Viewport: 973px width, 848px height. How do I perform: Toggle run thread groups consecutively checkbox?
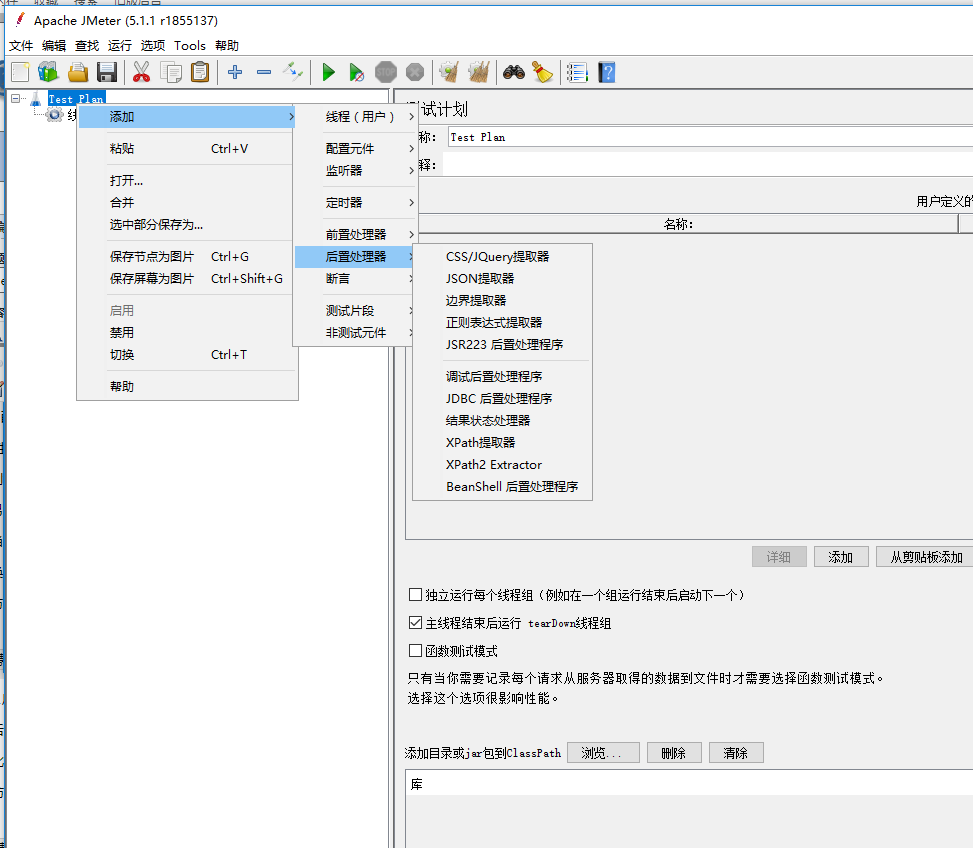pyautogui.click(x=415, y=594)
